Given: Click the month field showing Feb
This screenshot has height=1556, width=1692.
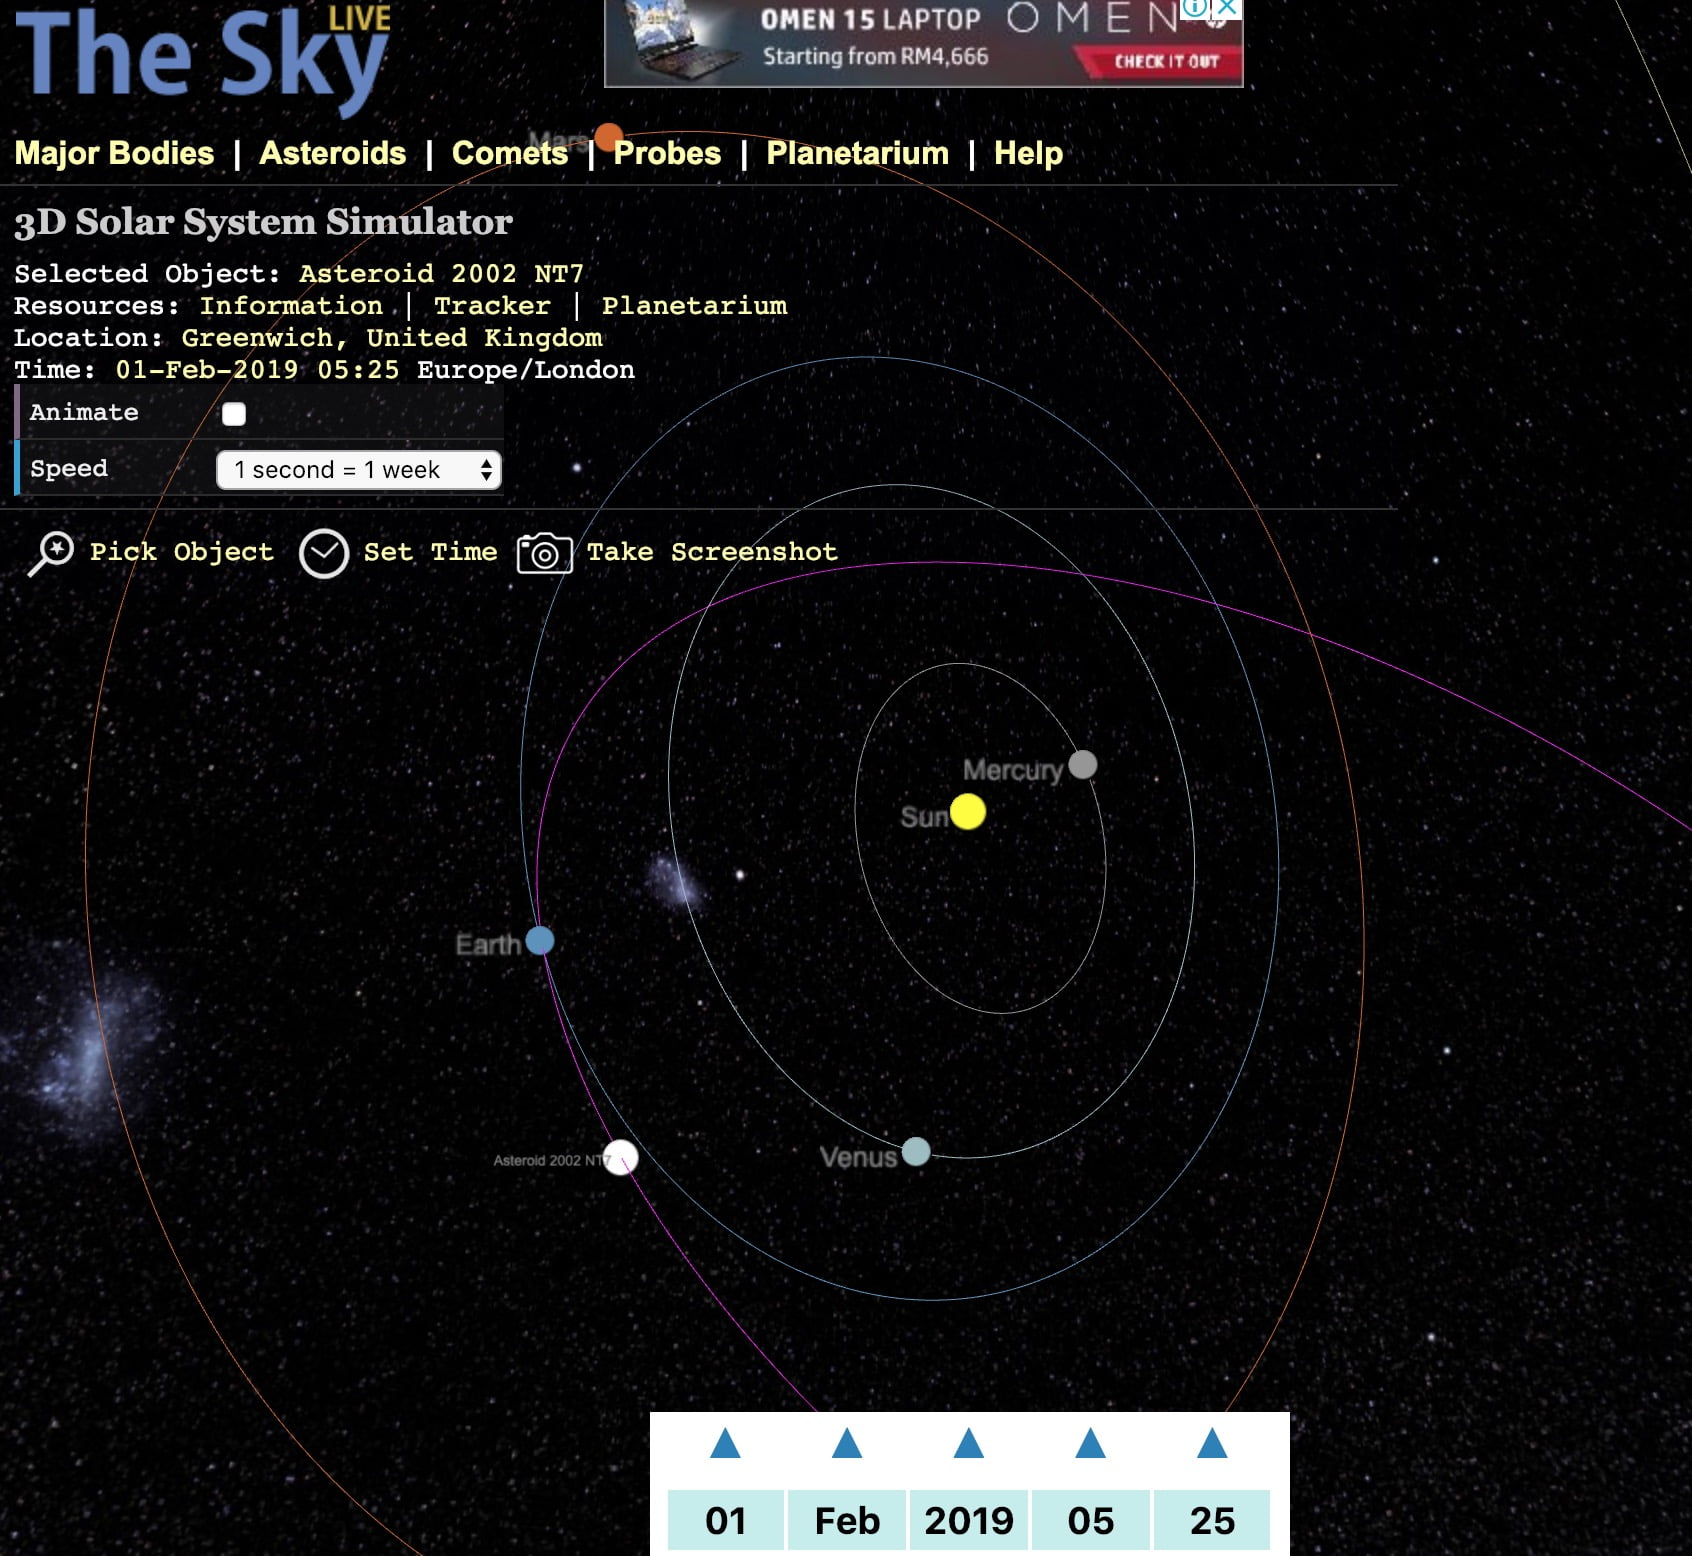Looking at the screenshot, I should tap(847, 1520).
